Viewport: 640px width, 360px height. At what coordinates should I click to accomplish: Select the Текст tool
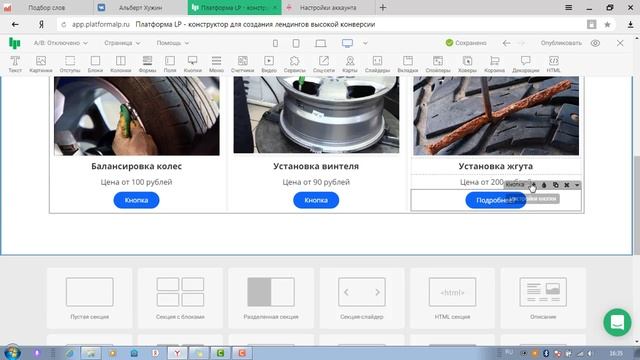coord(15,64)
